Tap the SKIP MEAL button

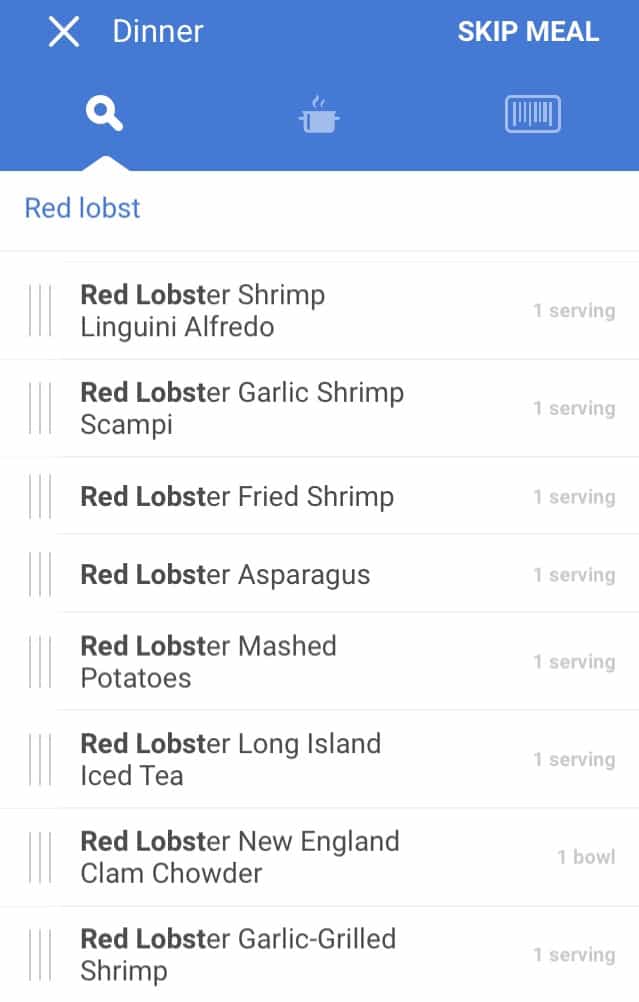click(x=528, y=32)
